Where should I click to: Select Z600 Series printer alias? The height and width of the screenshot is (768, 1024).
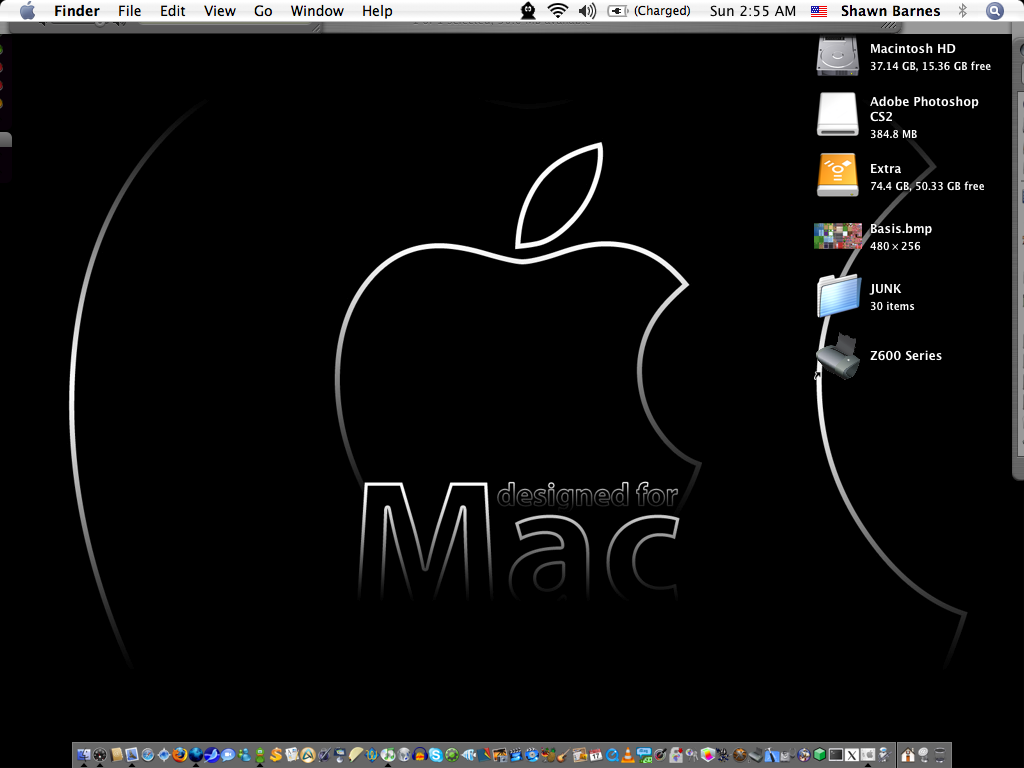pyautogui.click(x=837, y=357)
